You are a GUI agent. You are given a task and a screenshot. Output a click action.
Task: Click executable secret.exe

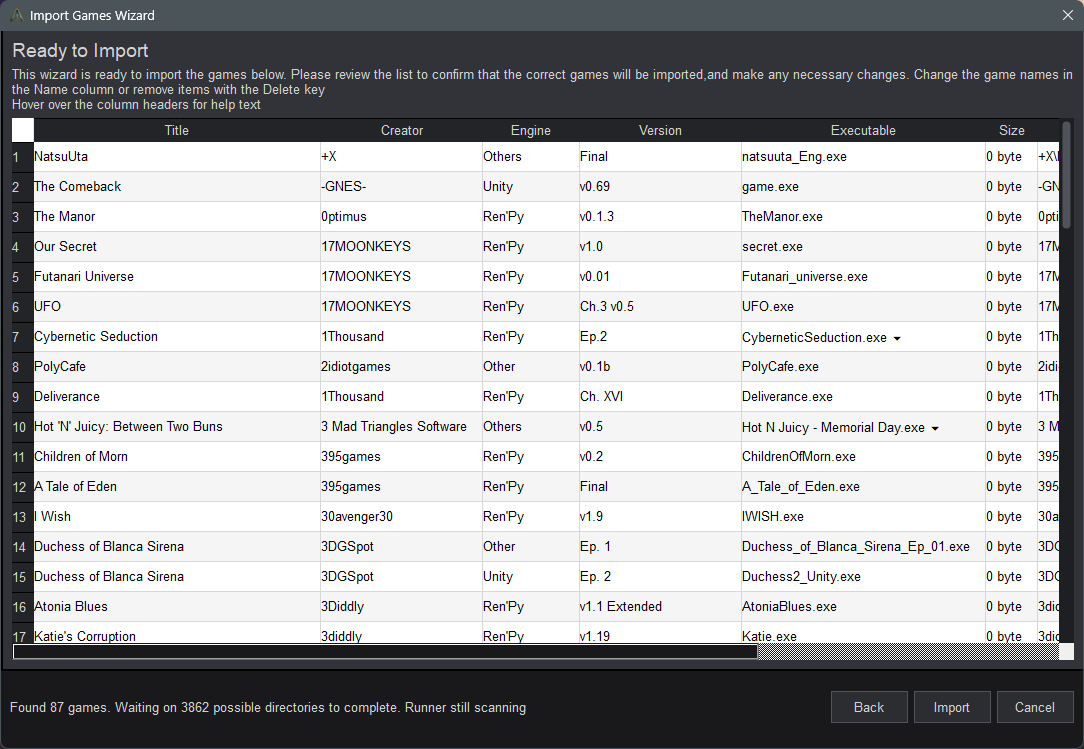(863, 247)
